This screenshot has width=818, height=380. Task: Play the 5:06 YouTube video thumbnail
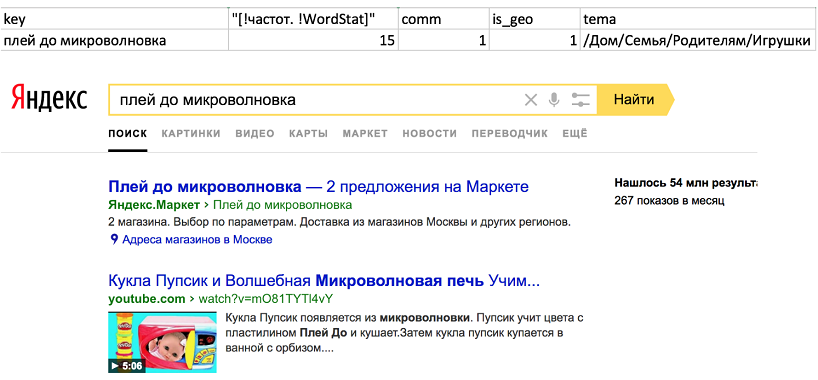click(162, 342)
